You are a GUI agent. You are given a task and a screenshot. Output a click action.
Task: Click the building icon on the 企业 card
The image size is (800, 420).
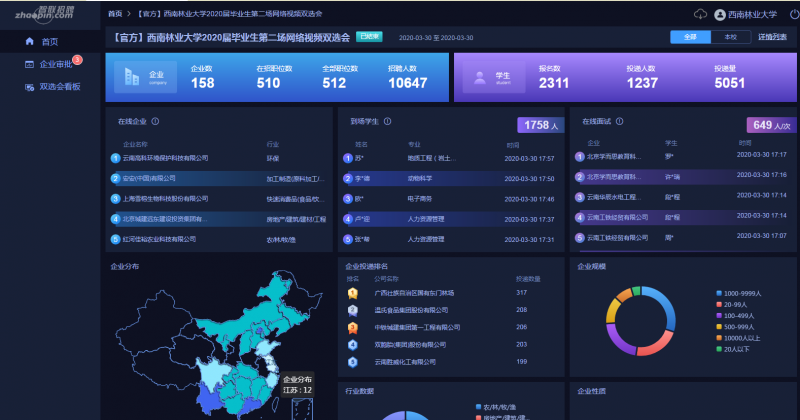130,76
